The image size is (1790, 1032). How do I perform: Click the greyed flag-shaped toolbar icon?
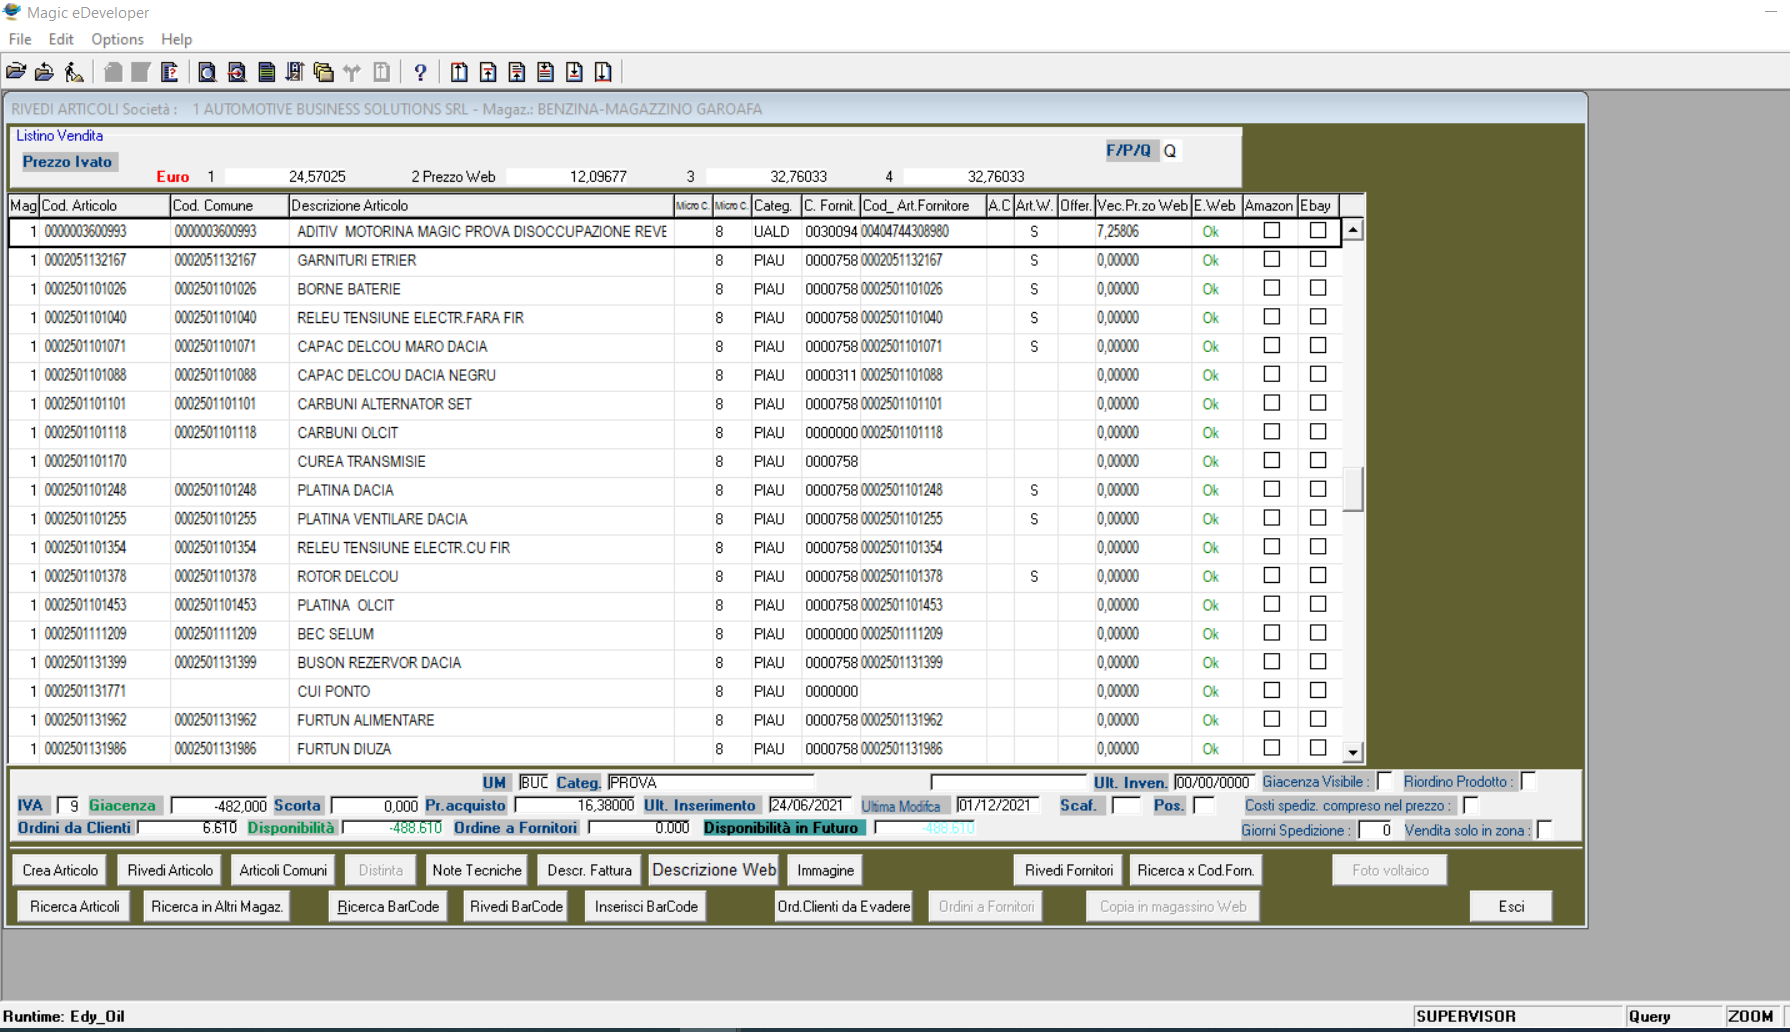[141, 72]
